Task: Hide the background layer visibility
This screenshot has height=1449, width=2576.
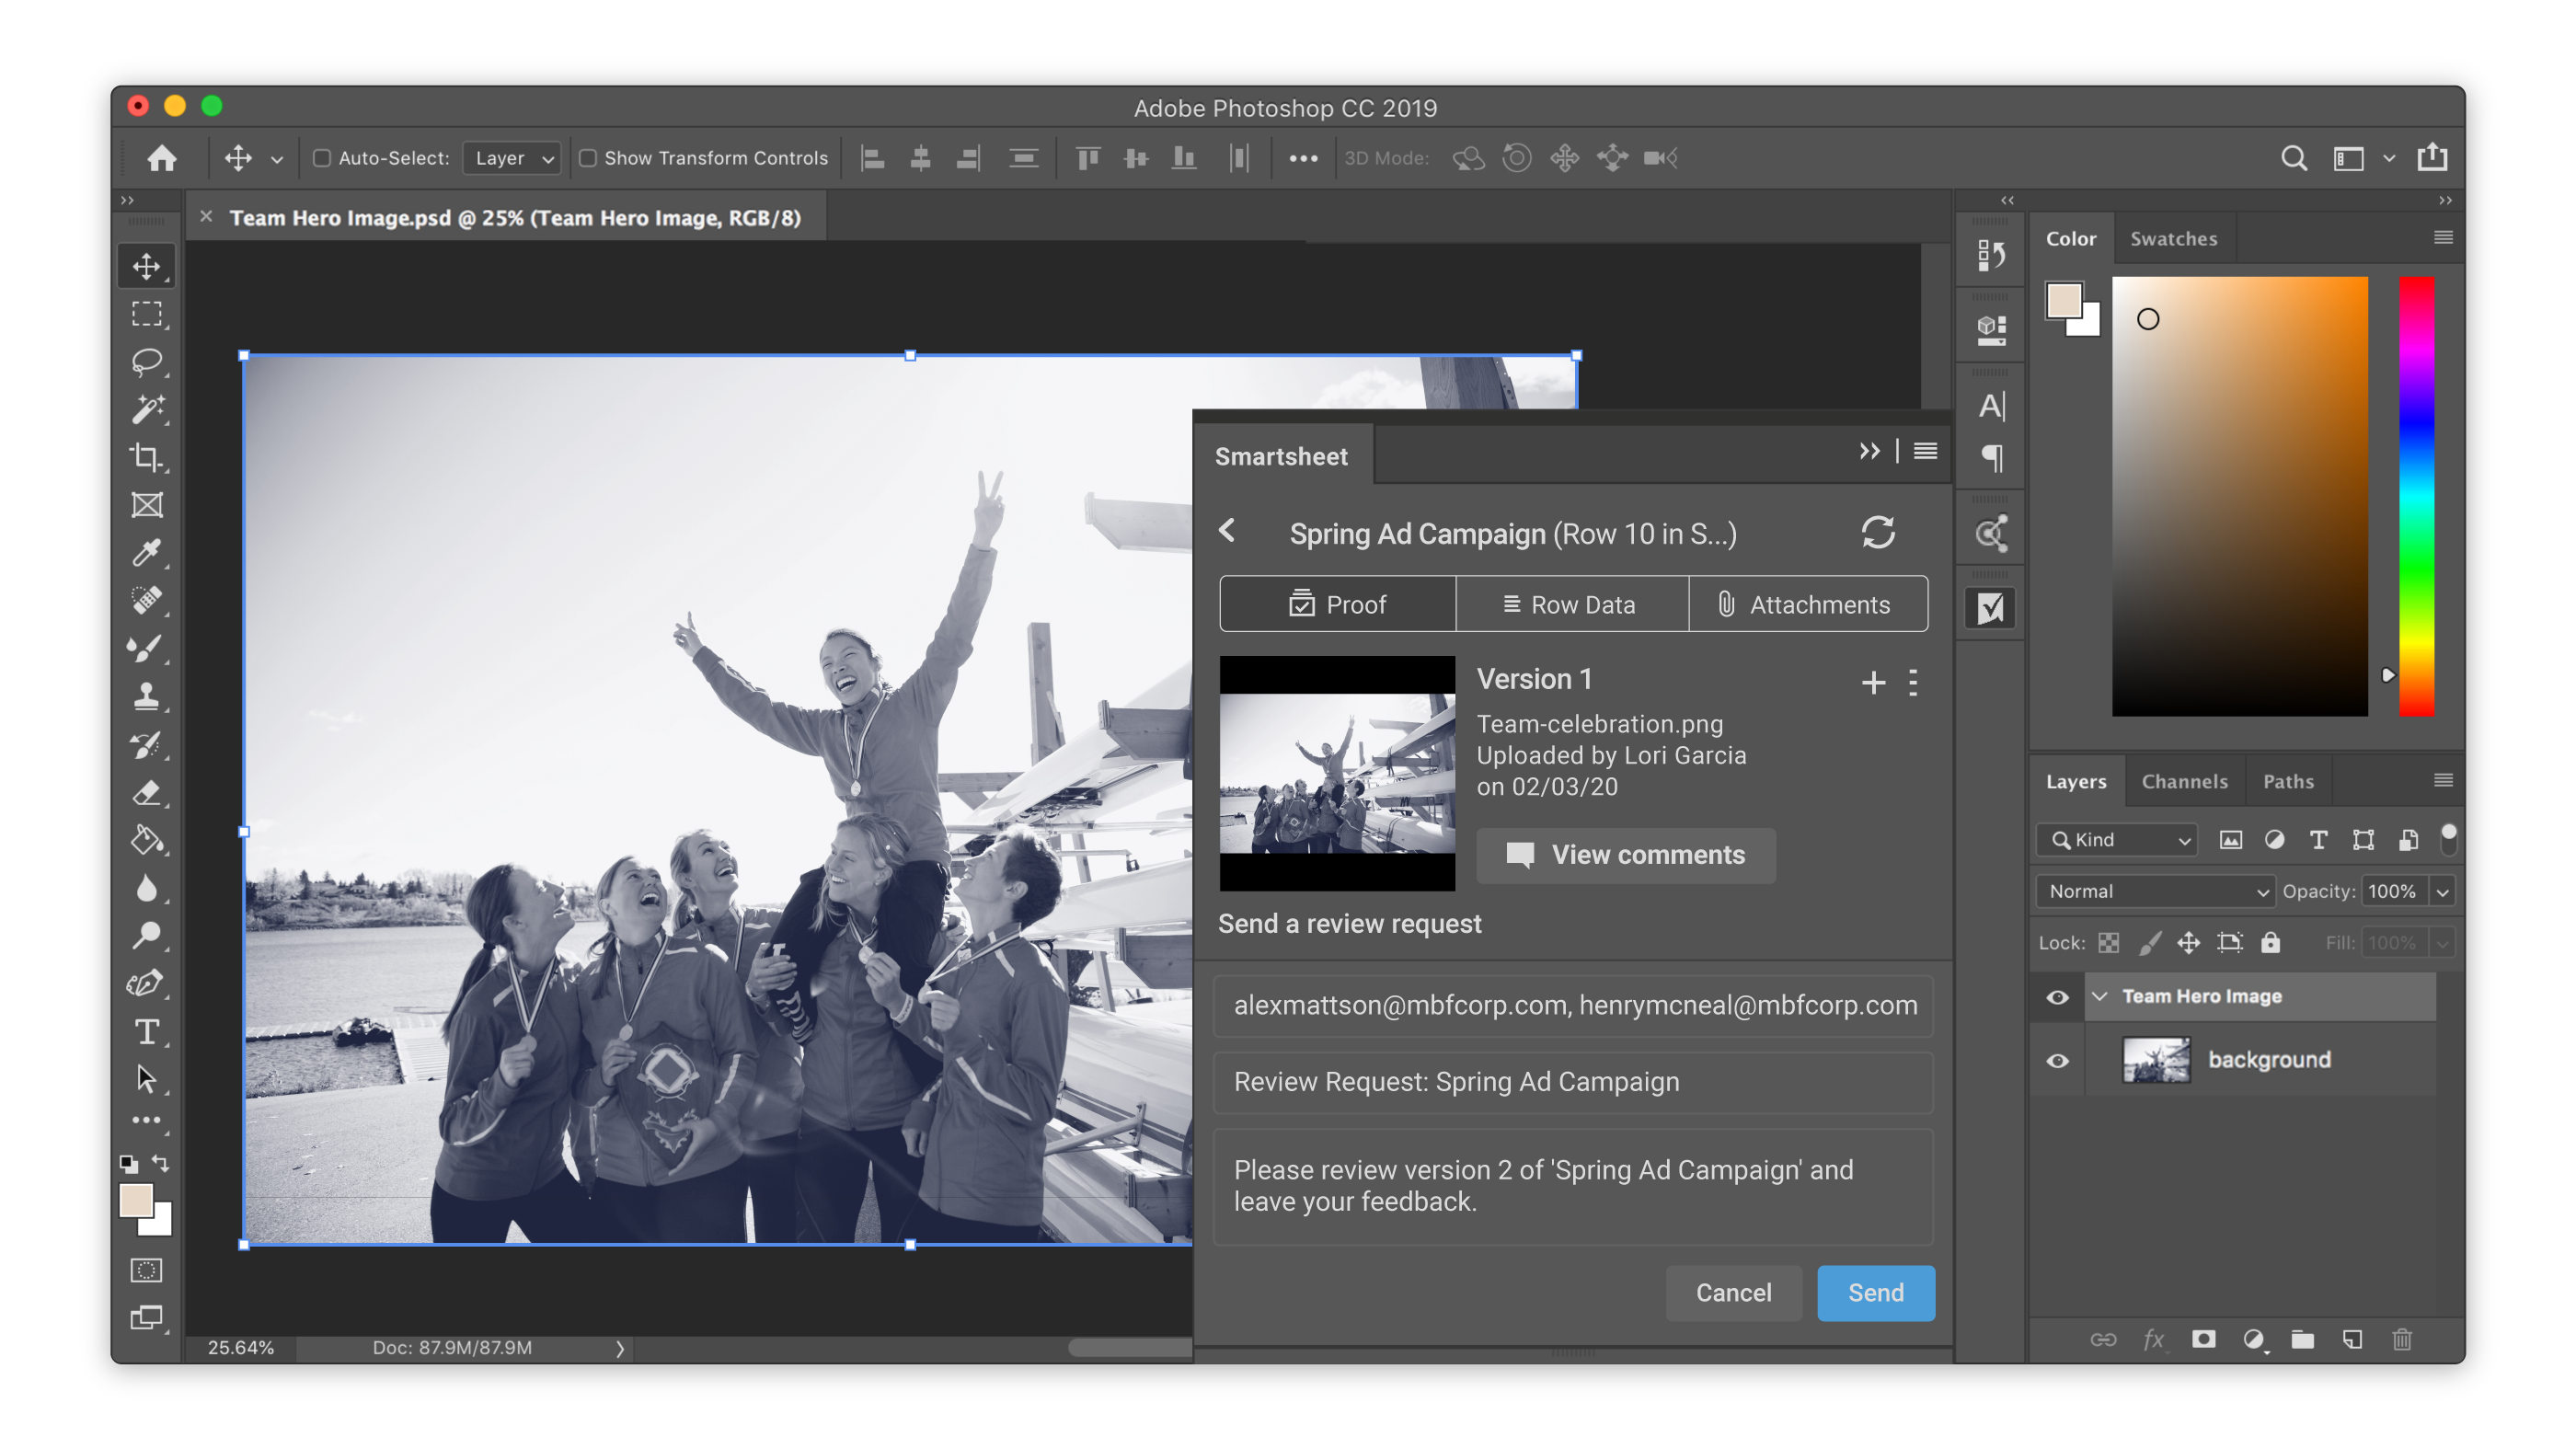Action: [2057, 1060]
